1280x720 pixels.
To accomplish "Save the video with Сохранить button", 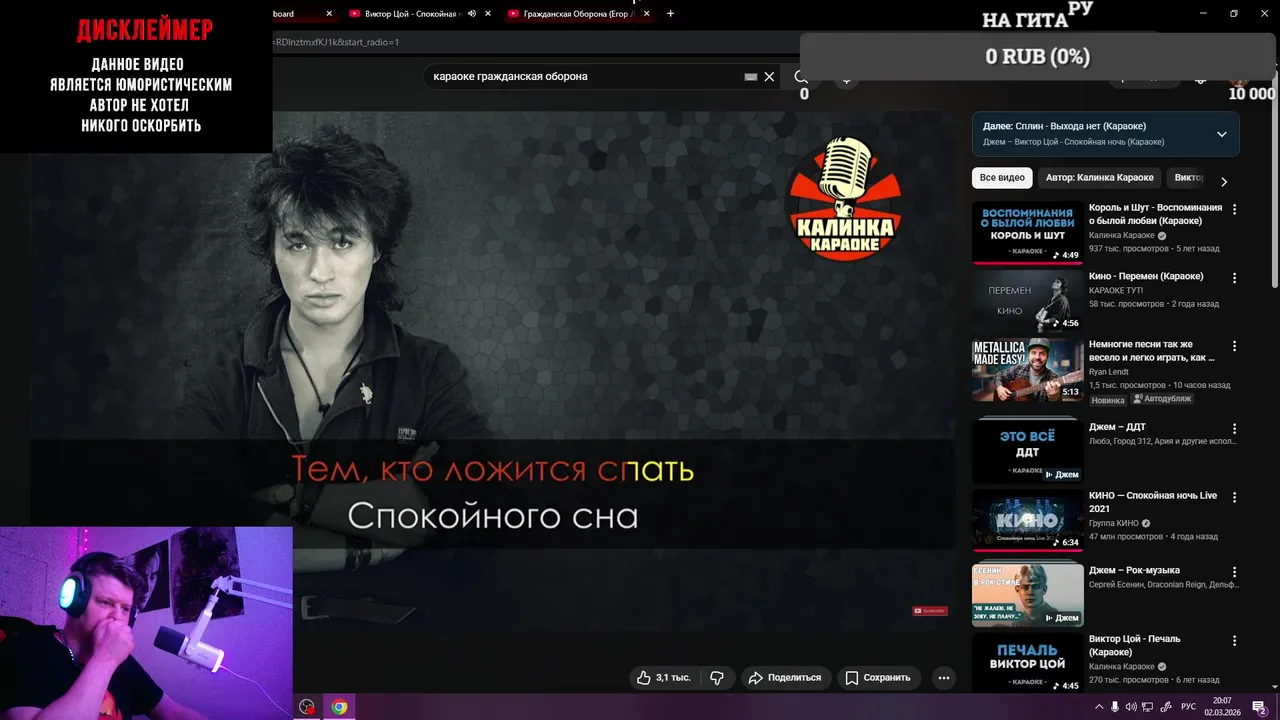I will pos(878,677).
